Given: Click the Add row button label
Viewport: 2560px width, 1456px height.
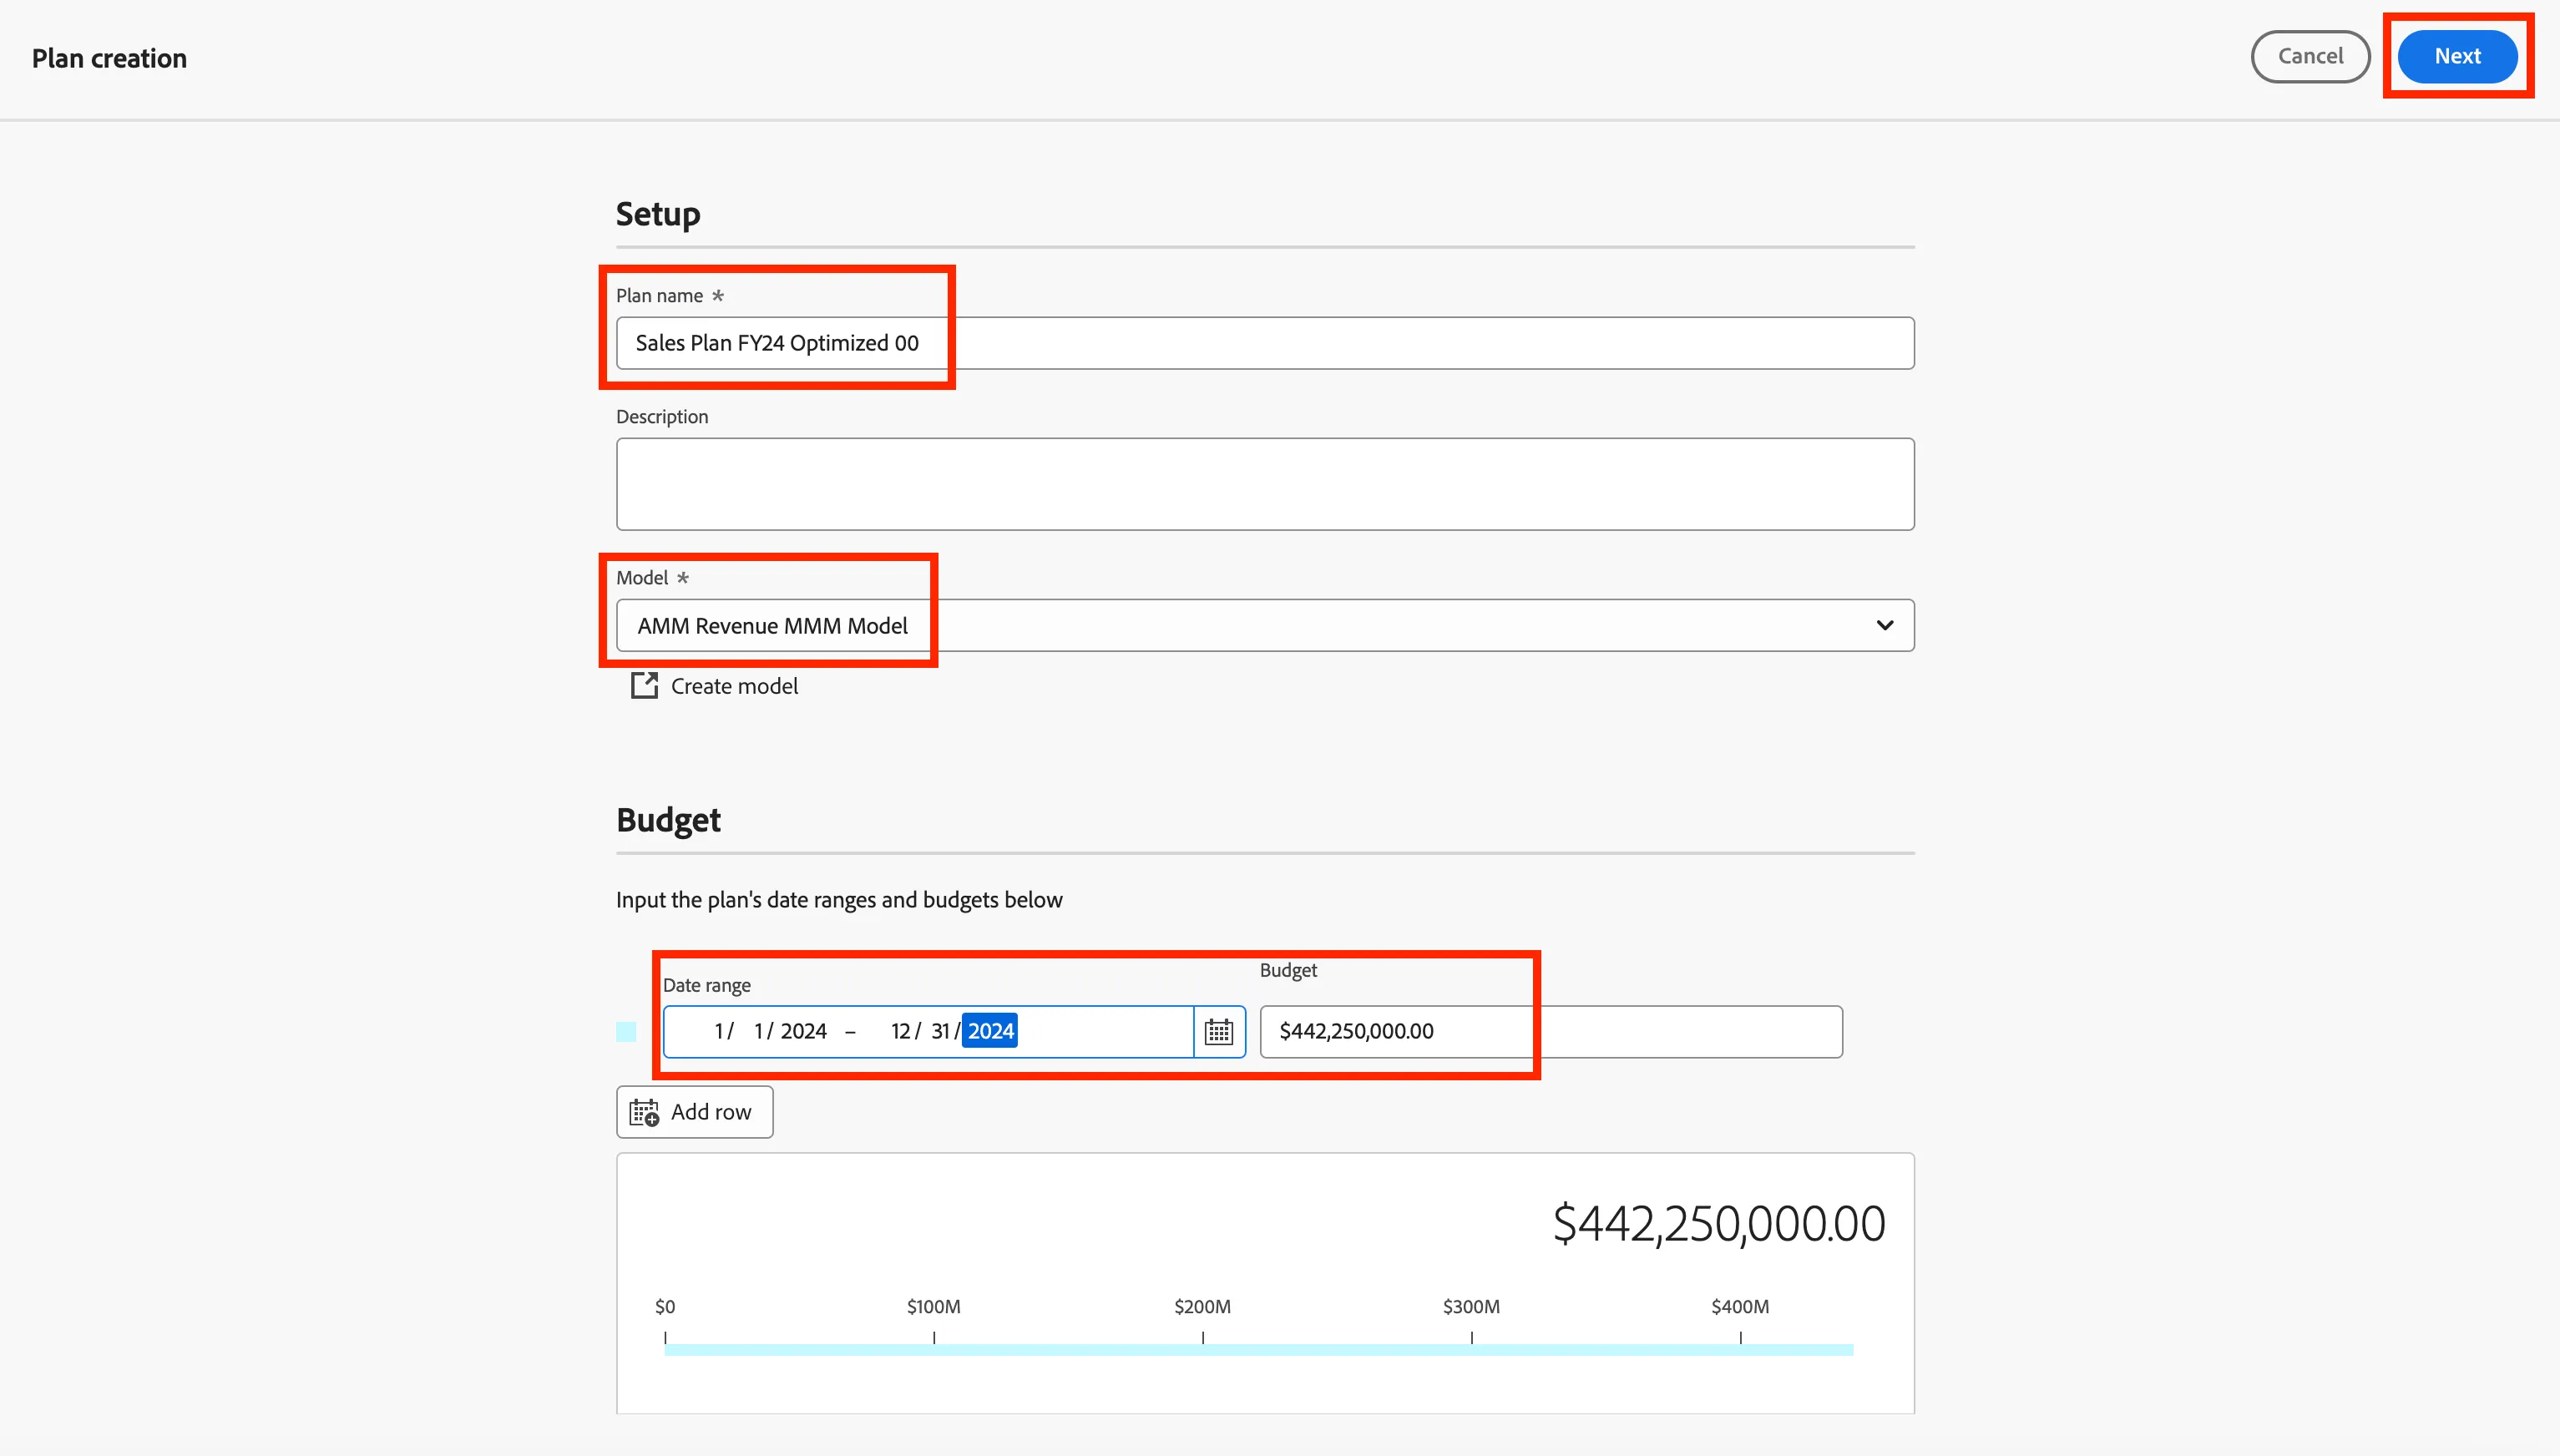Looking at the screenshot, I should (x=711, y=1112).
